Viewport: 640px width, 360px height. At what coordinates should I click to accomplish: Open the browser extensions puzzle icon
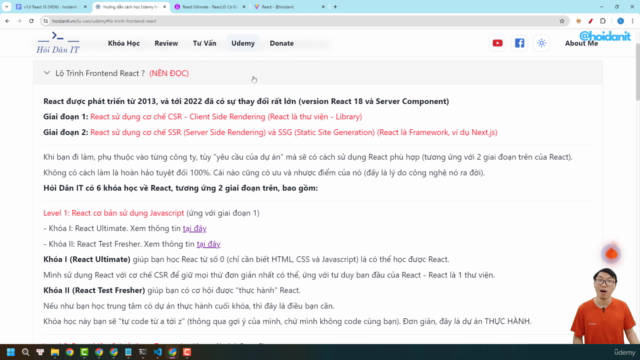[603, 21]
